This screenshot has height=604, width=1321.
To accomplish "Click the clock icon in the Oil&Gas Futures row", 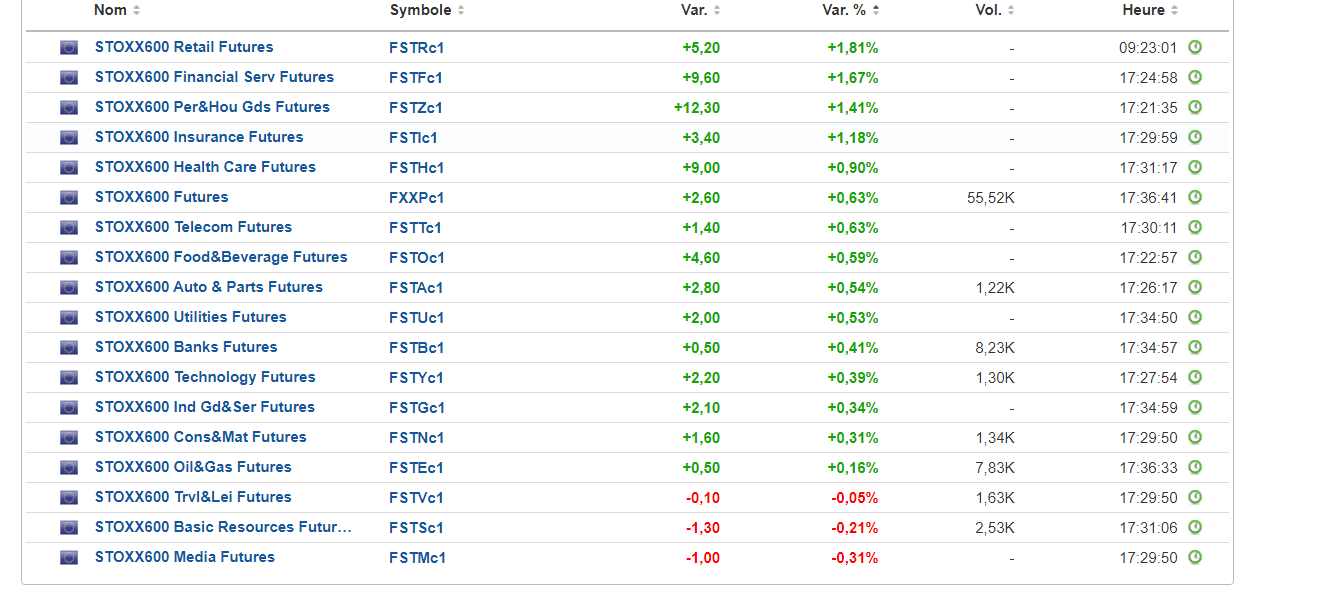I will click(1194, 467).
